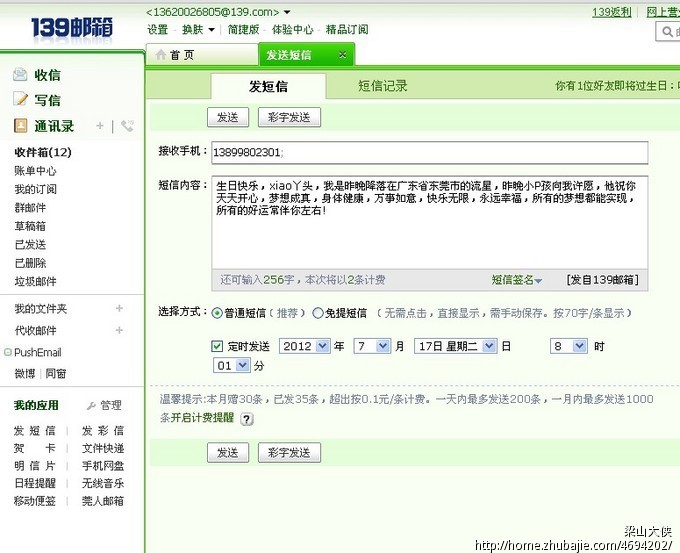Close the 发送短信 tab
This screenshot has width=680, height=553.
click(343, 55)
